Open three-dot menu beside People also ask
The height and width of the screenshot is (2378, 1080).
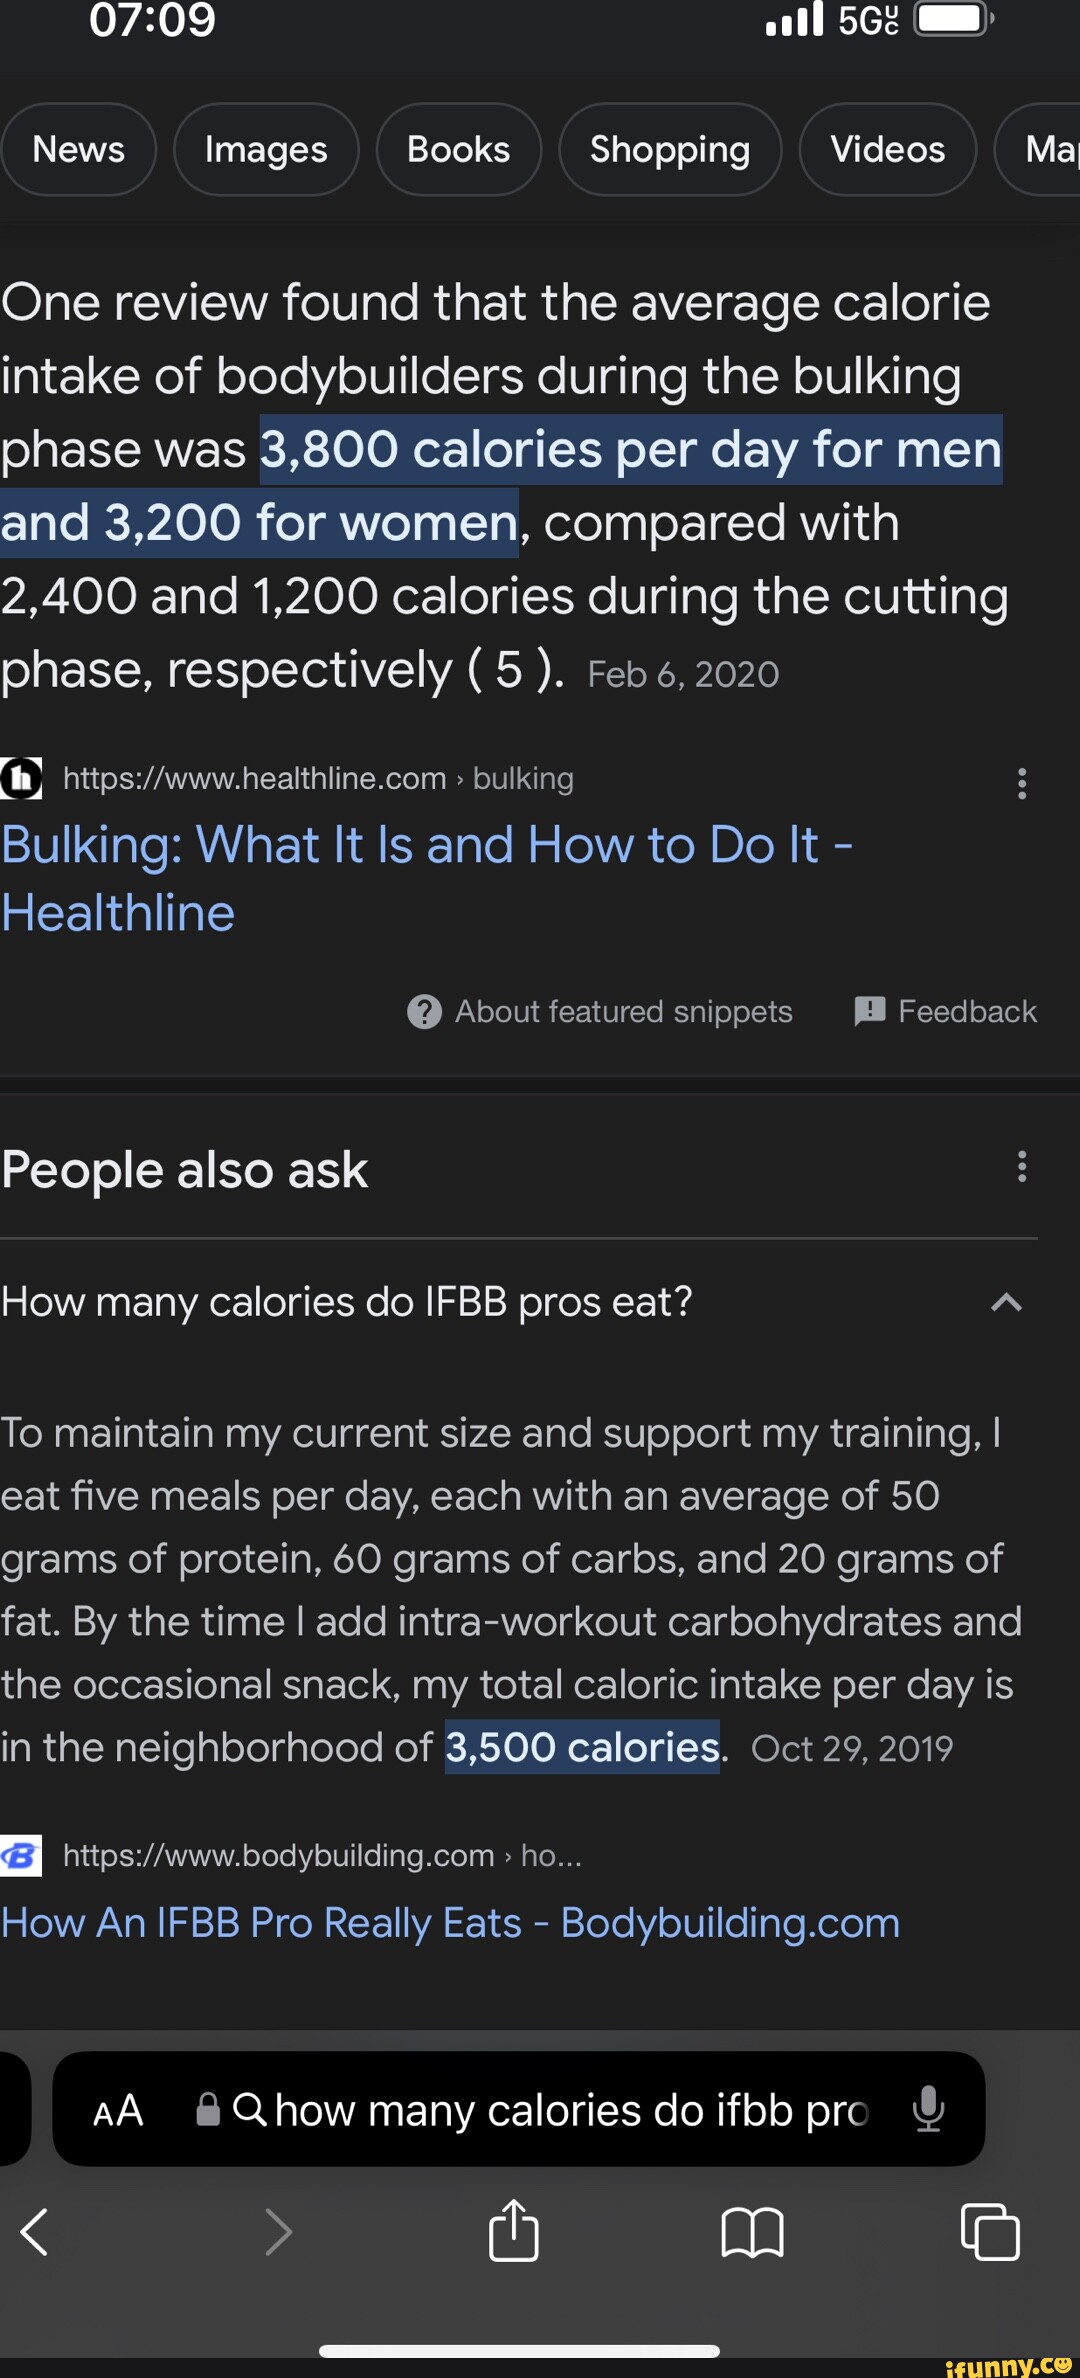click(1021, 1166)
